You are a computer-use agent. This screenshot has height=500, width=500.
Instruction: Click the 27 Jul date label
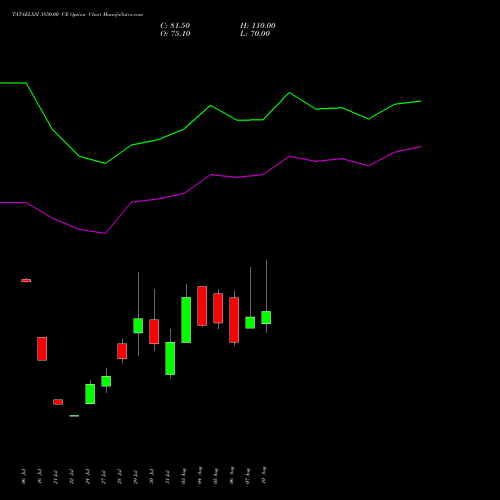(103, 477)
